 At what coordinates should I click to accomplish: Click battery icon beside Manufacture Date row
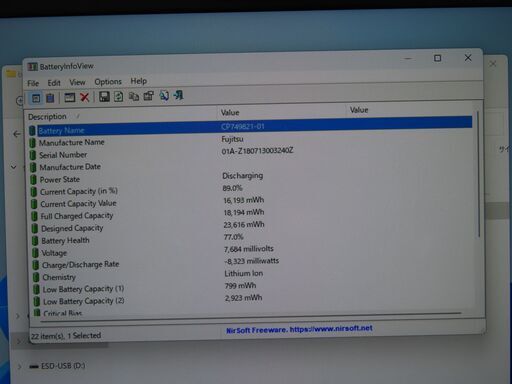[x=33, y=167]
